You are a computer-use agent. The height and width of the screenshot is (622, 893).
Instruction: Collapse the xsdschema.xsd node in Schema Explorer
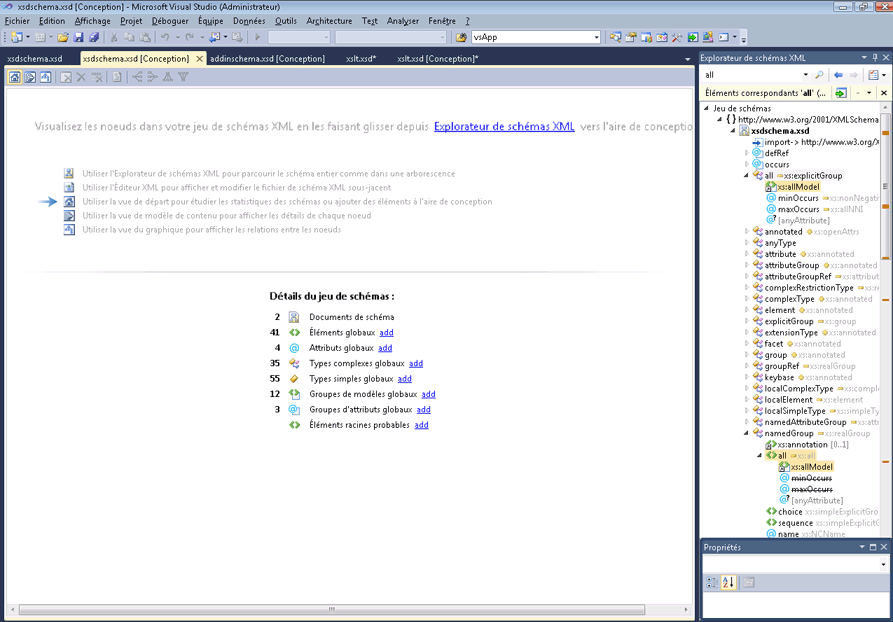(x=731, y=131)
